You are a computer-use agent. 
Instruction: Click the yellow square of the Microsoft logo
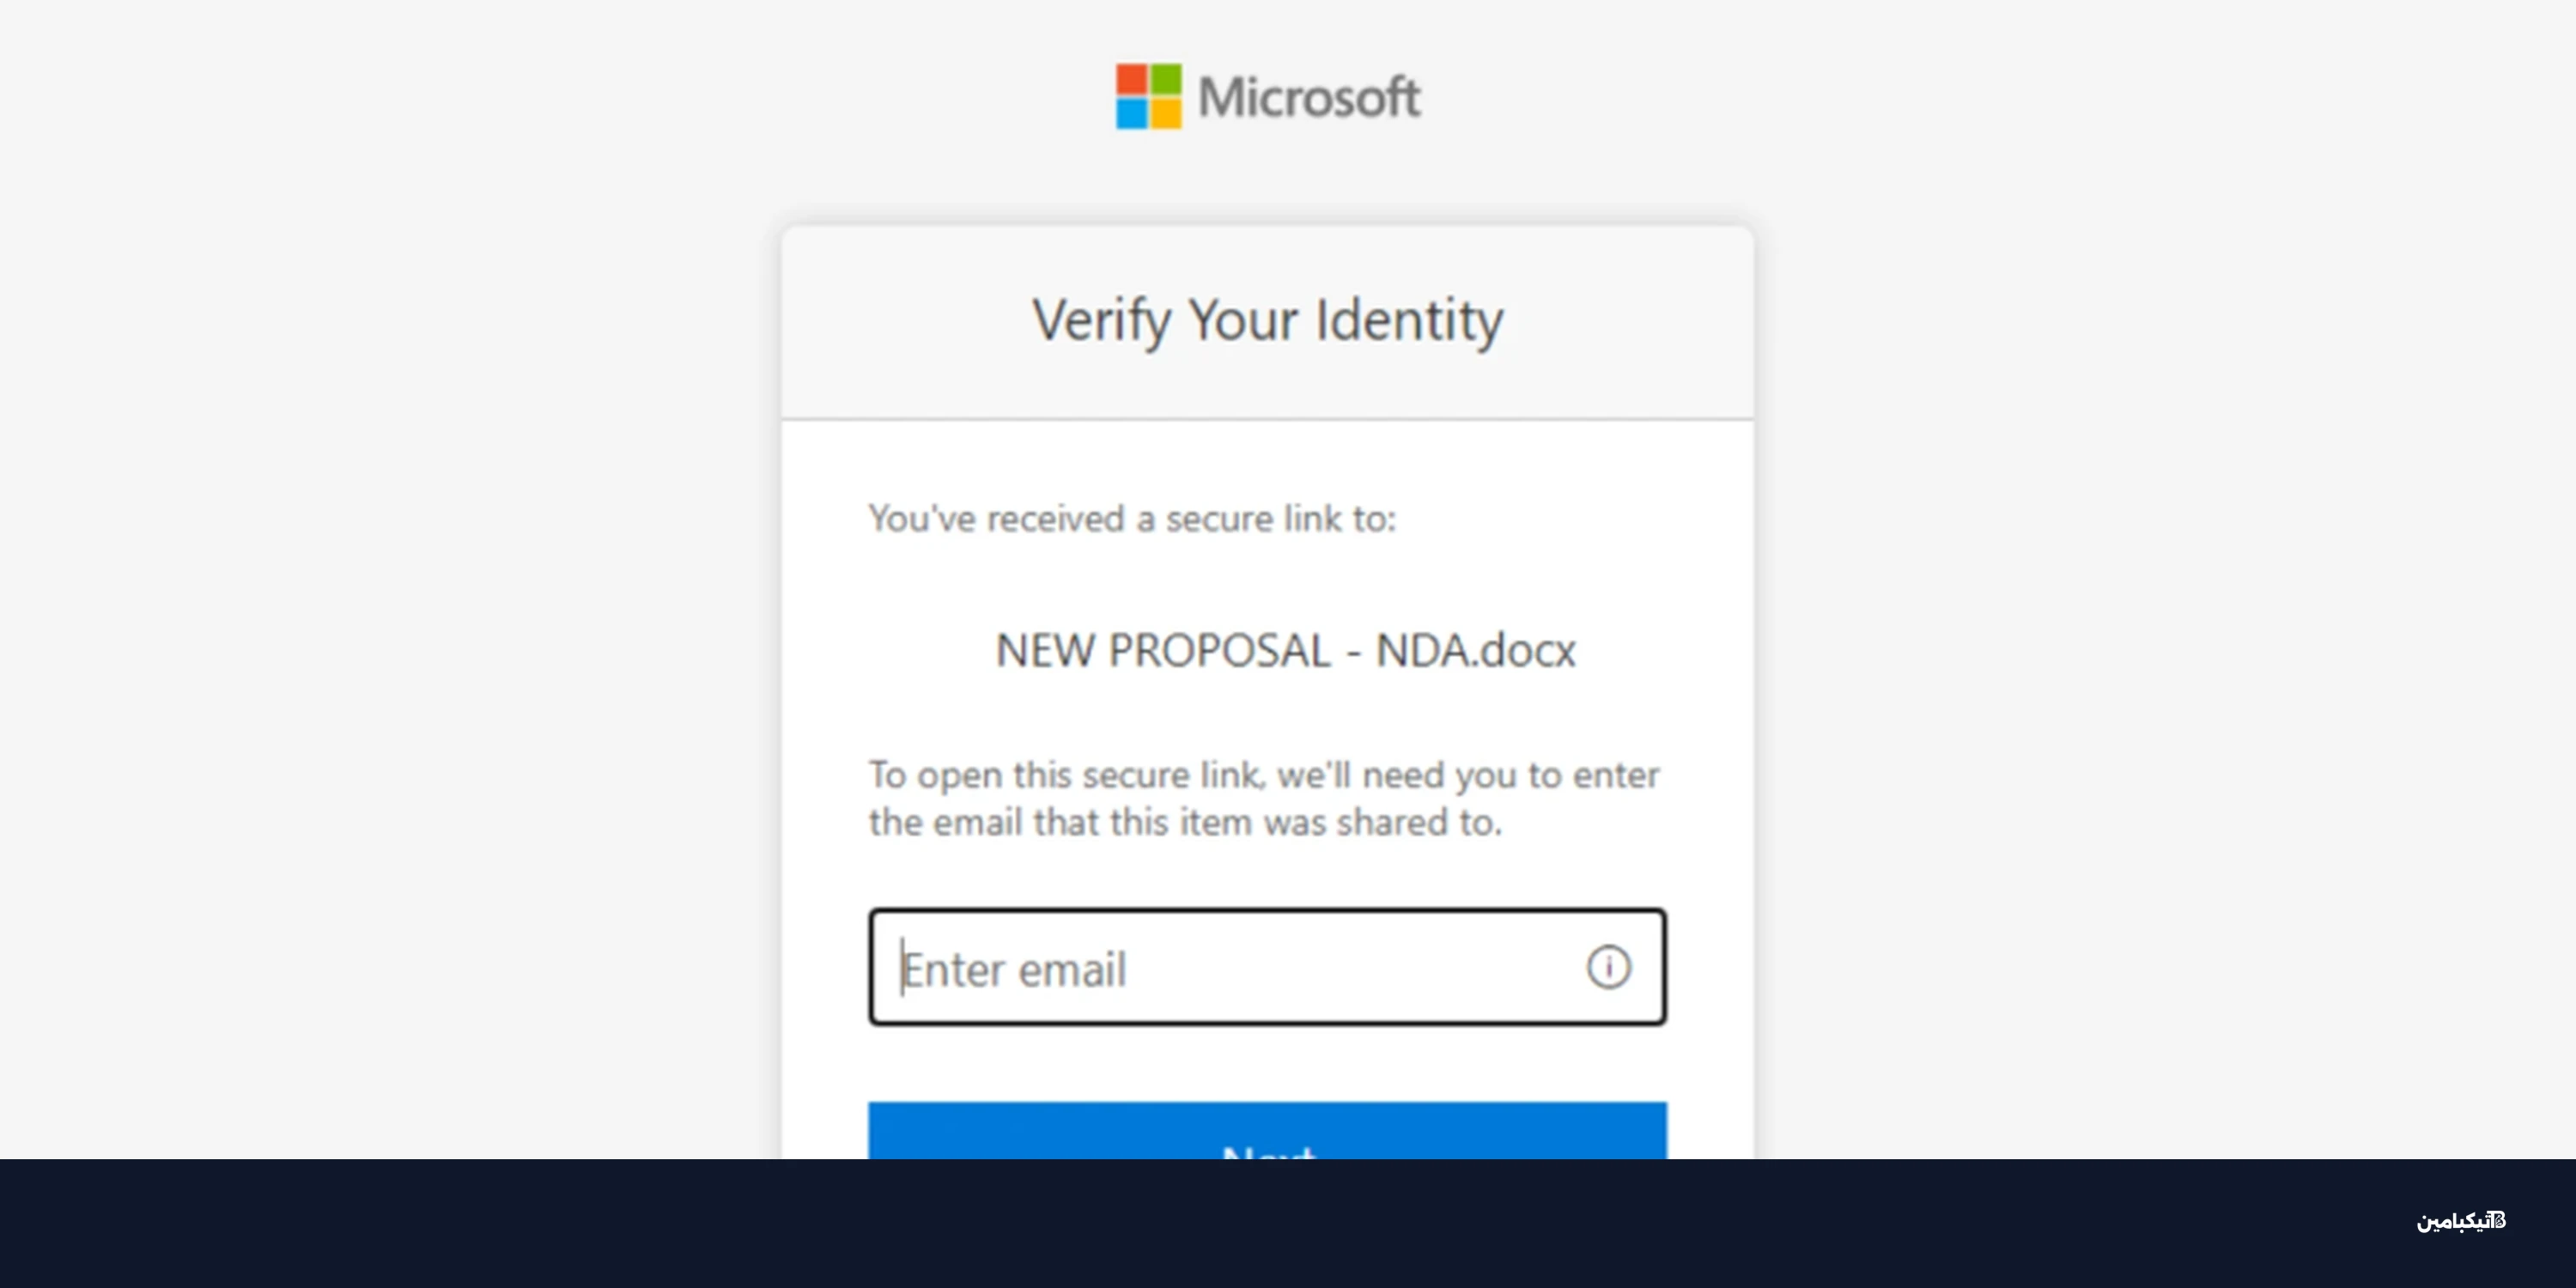[1165, 113]
